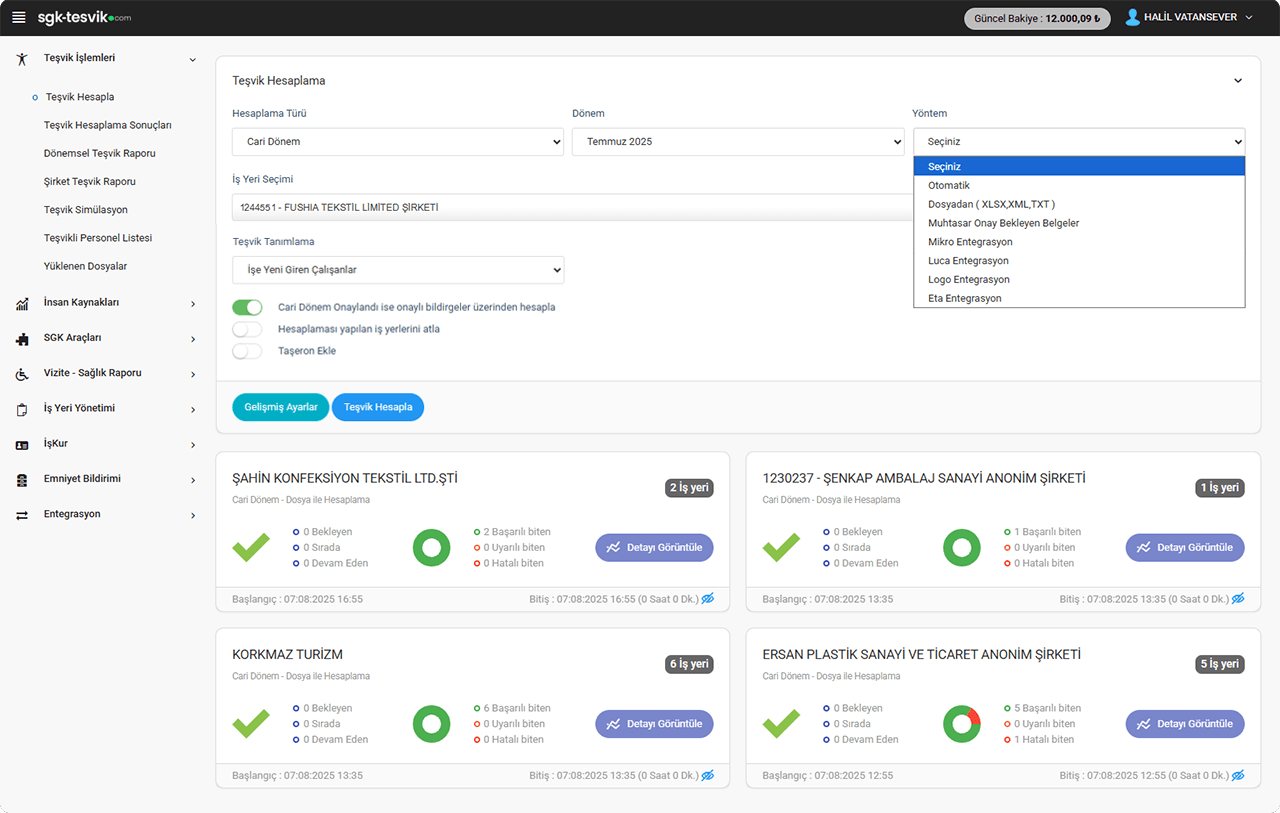
Task: Click the Gelişmiş Ayarlar button
Action: tap(280, 407)
